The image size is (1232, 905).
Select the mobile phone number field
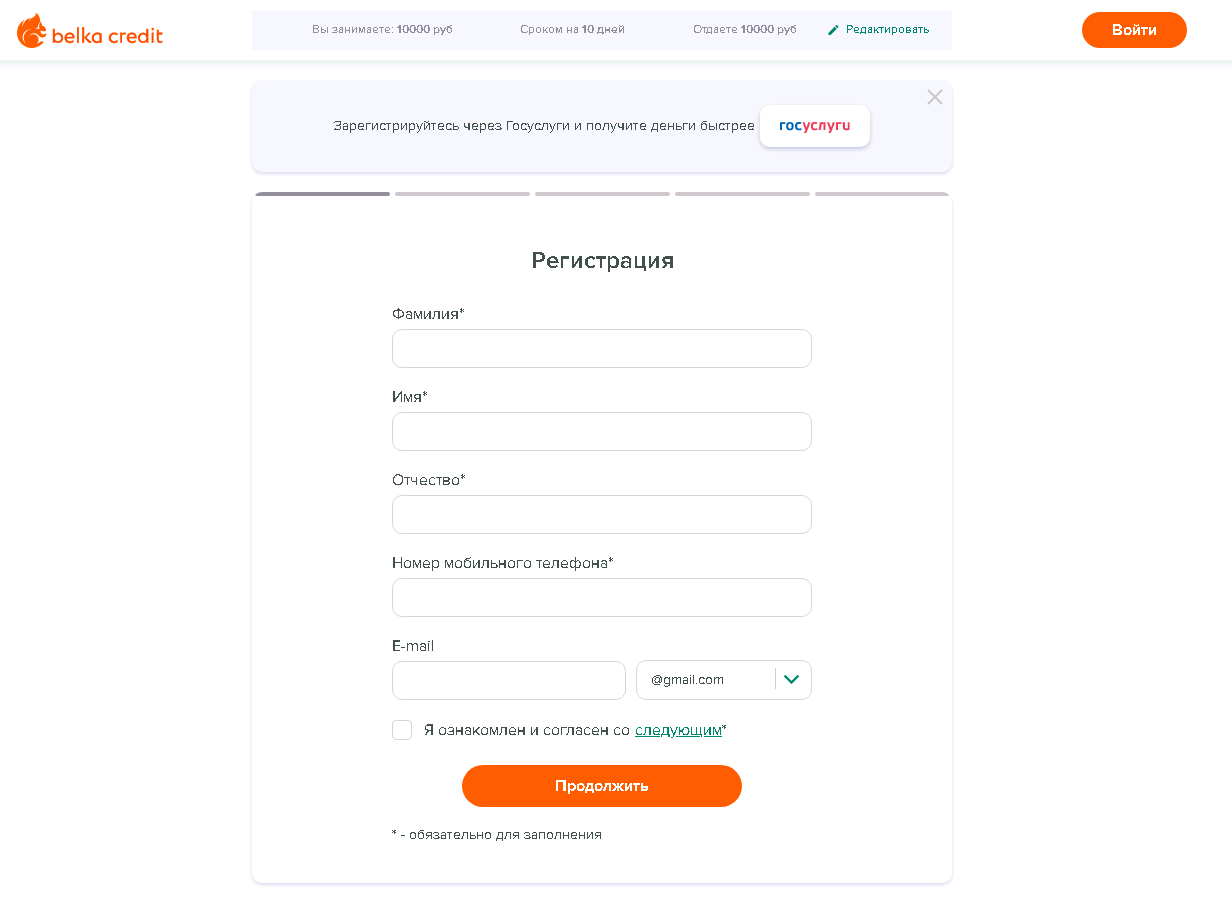[601, 598]
